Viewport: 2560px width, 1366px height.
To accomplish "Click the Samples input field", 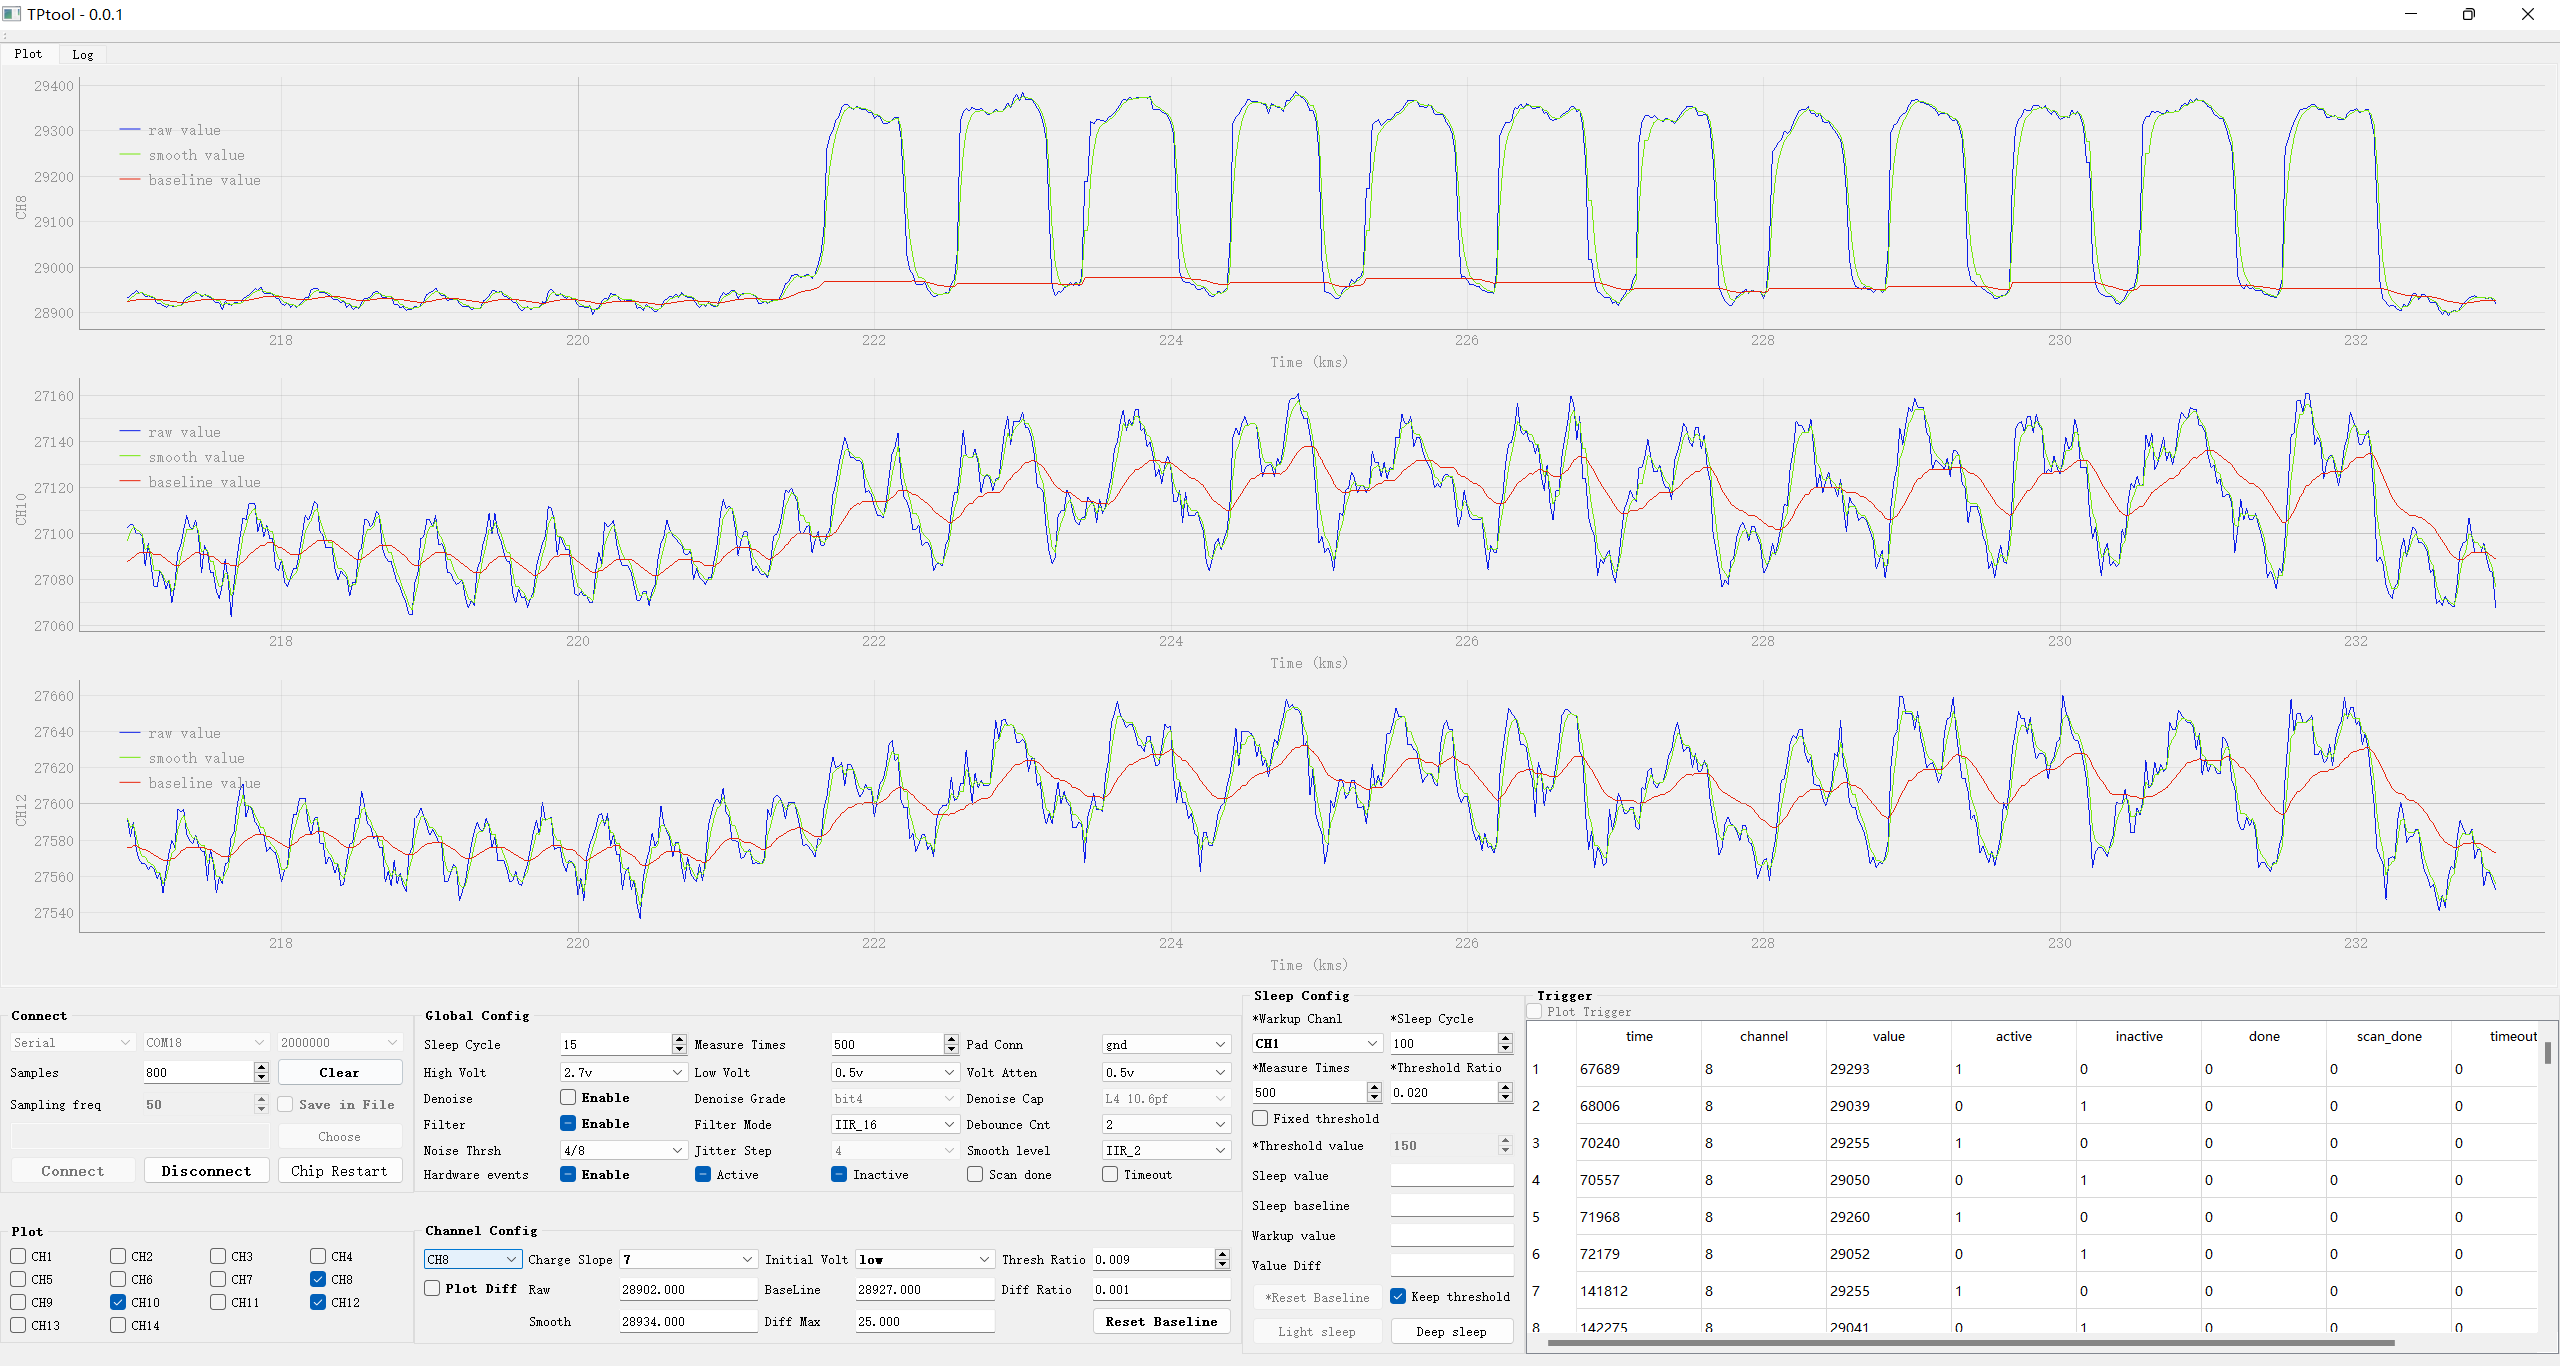I will coord(199,1072).
